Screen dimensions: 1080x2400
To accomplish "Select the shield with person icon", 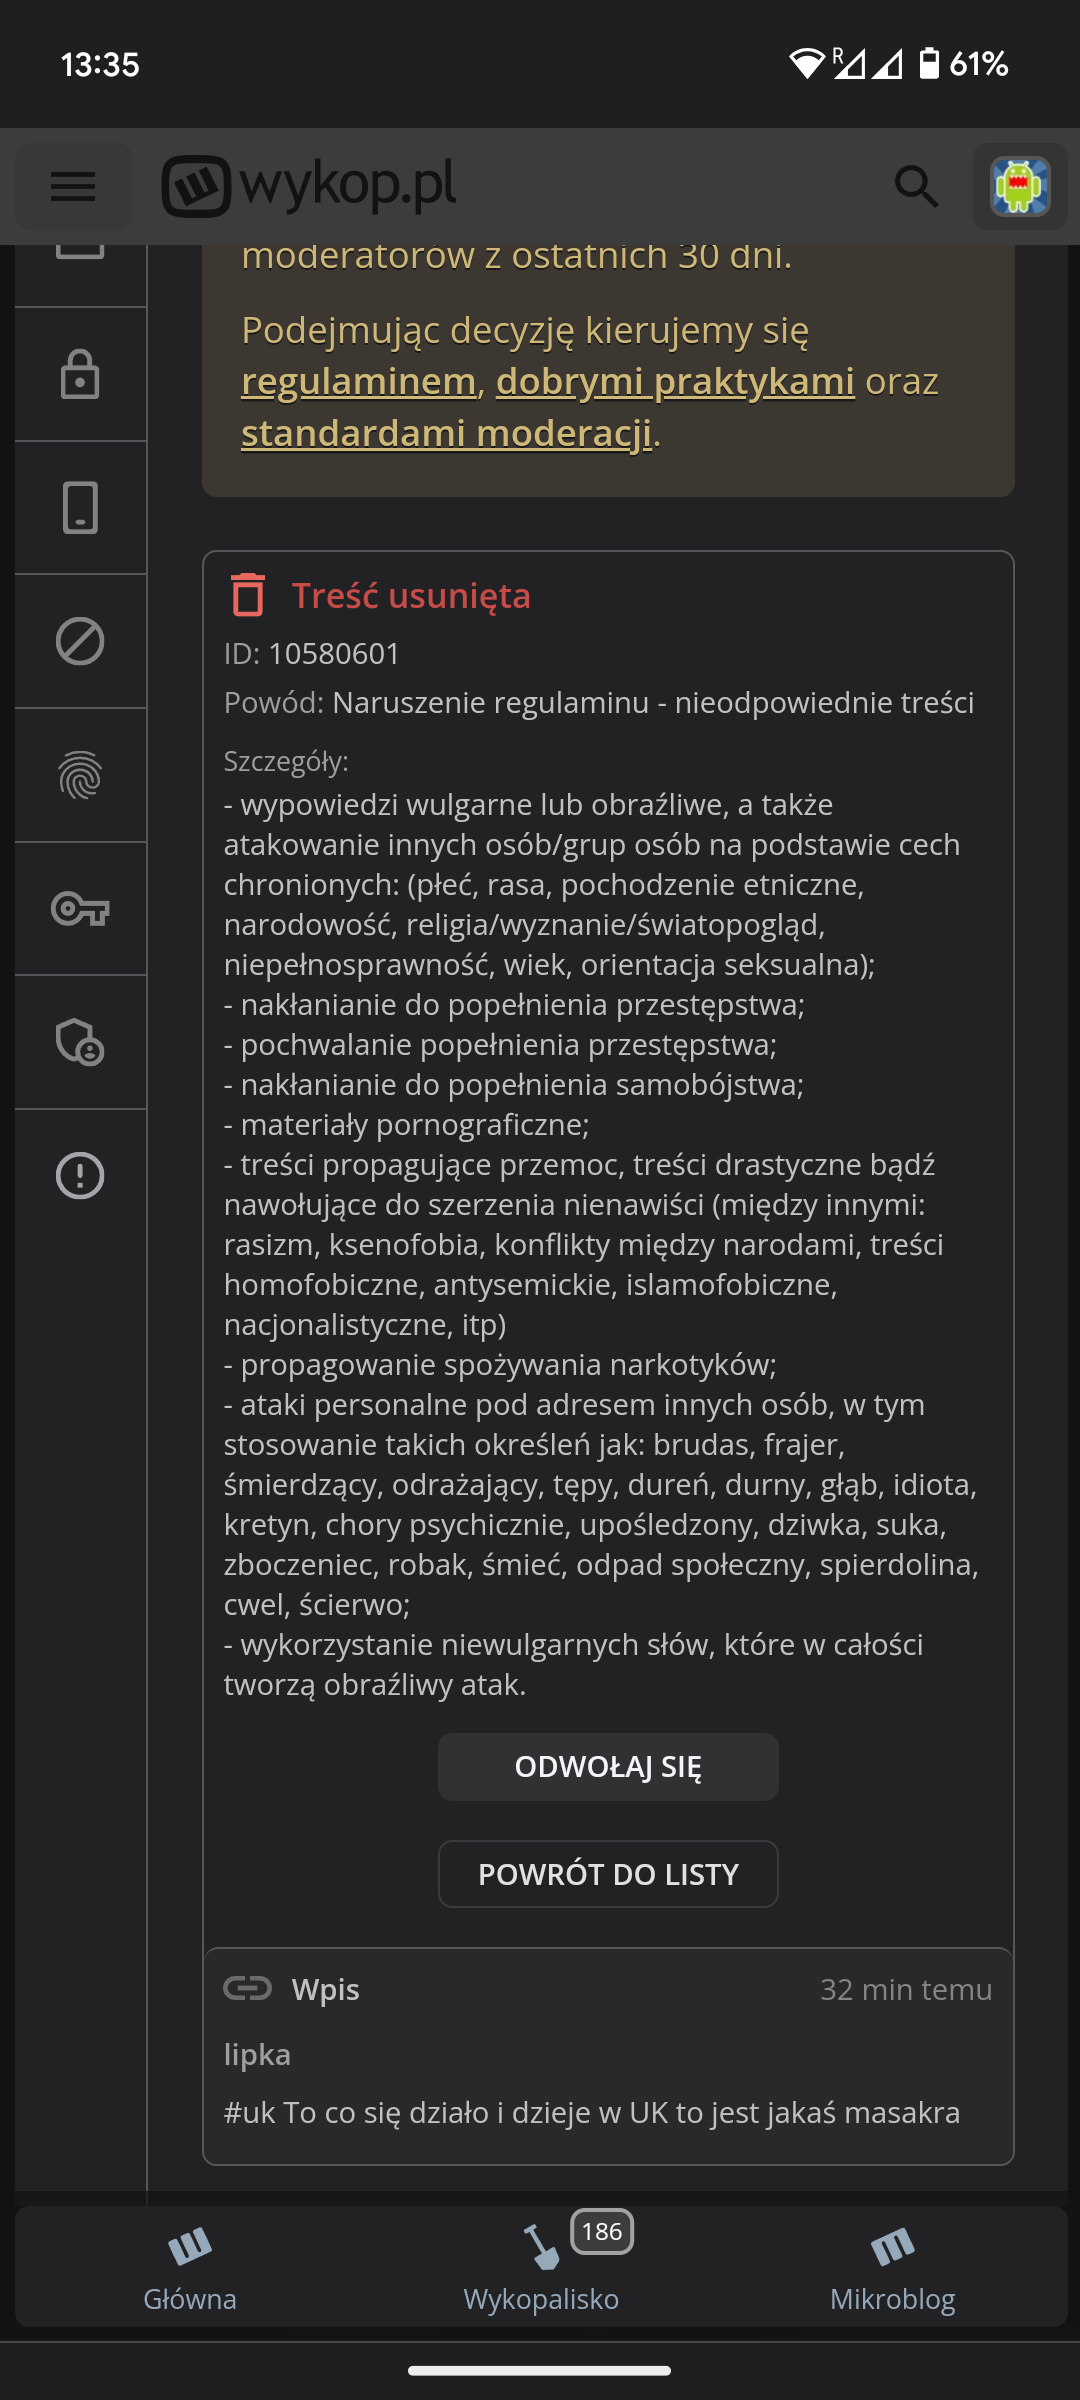I will (80, 1042).
